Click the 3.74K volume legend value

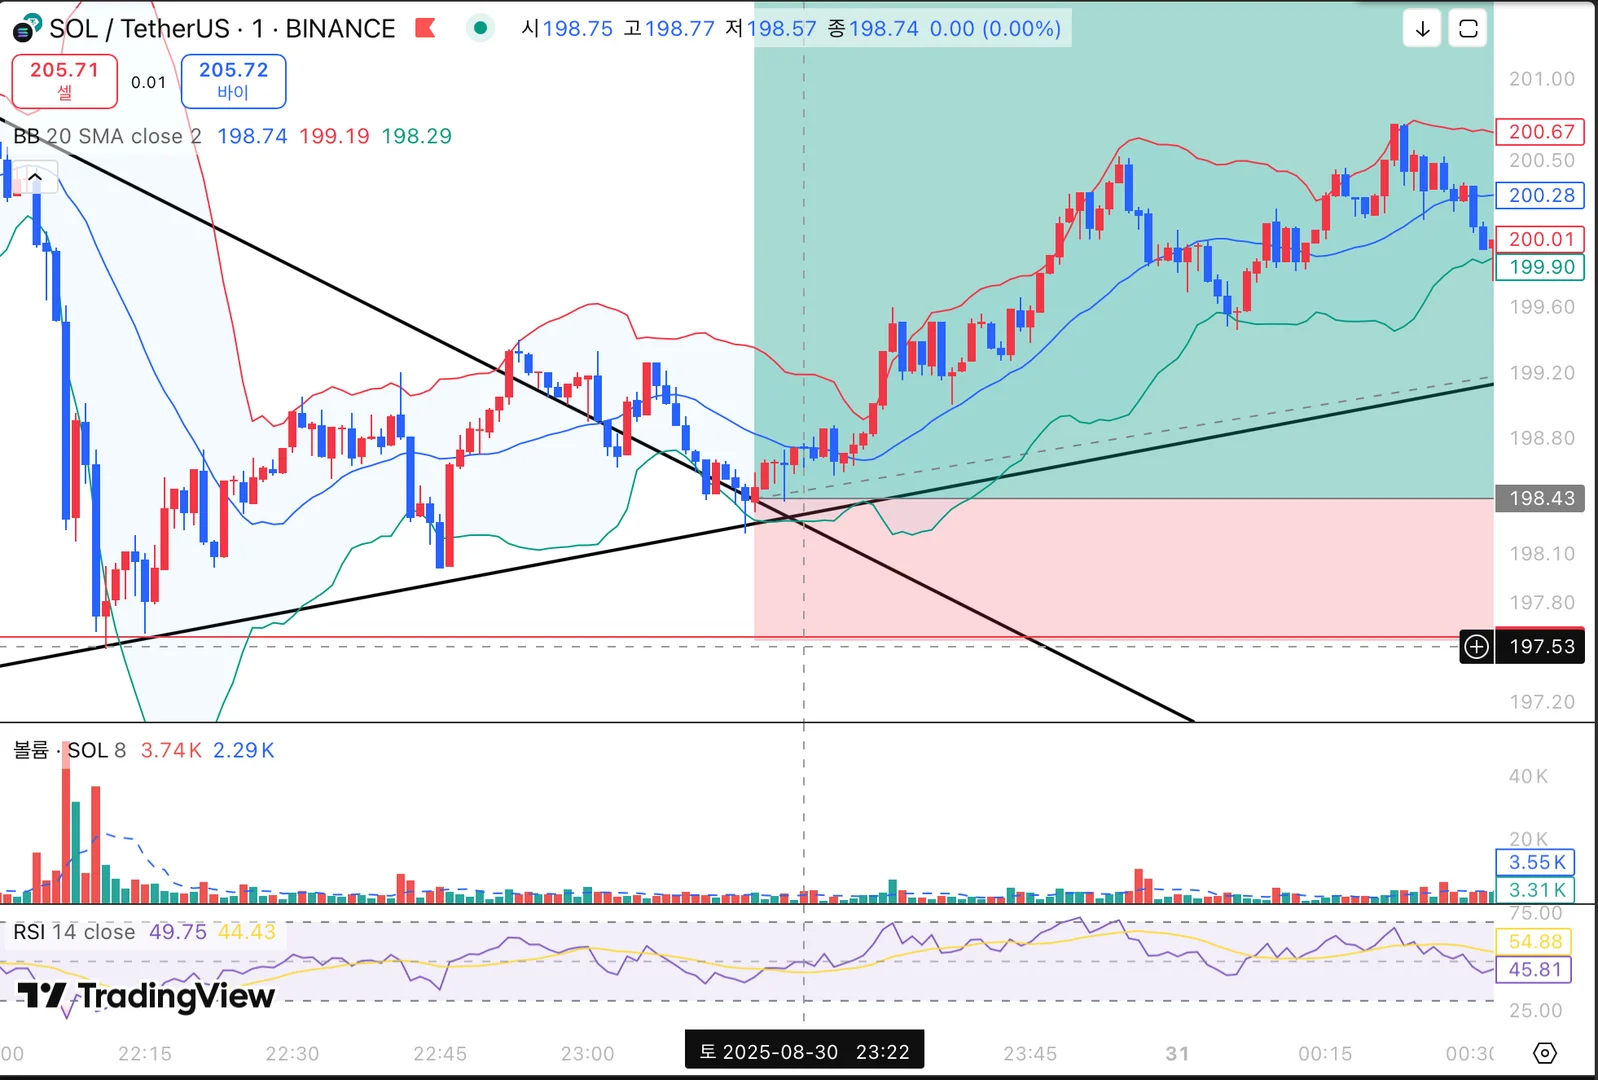pyautogui.click(x=171, y=750)
